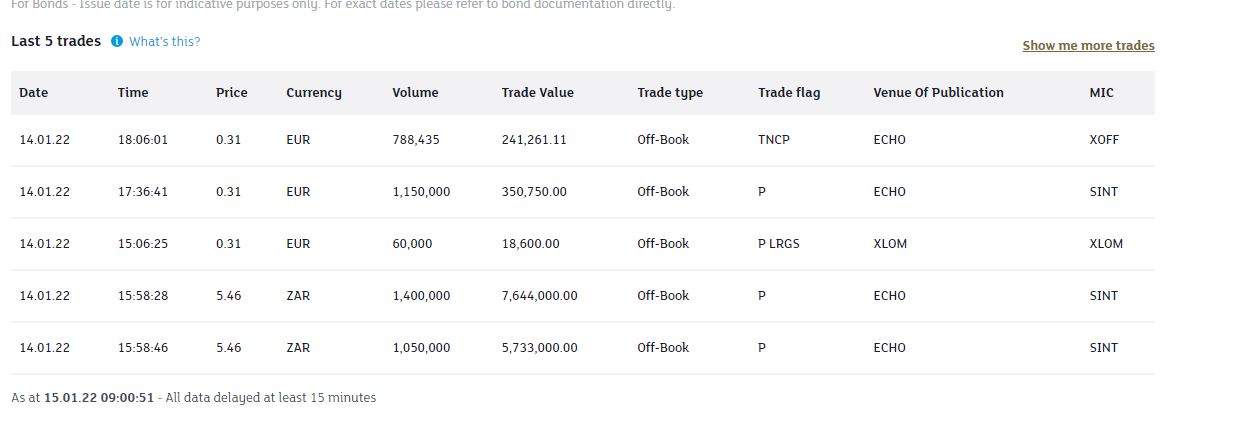
Task: Click the Venue Of Publication header
Action: [x=938, y=93]
